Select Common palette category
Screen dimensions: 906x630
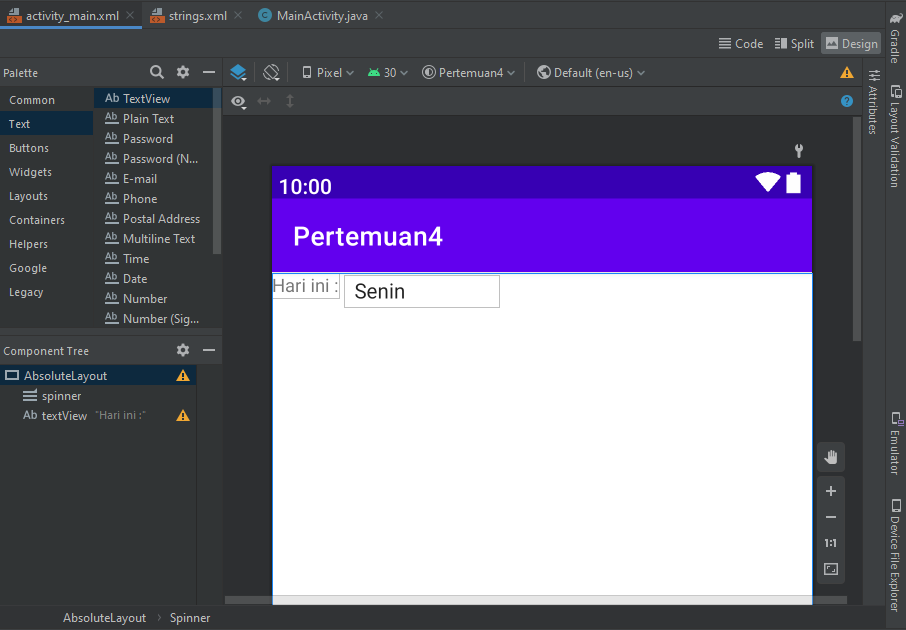click(46, 100)
